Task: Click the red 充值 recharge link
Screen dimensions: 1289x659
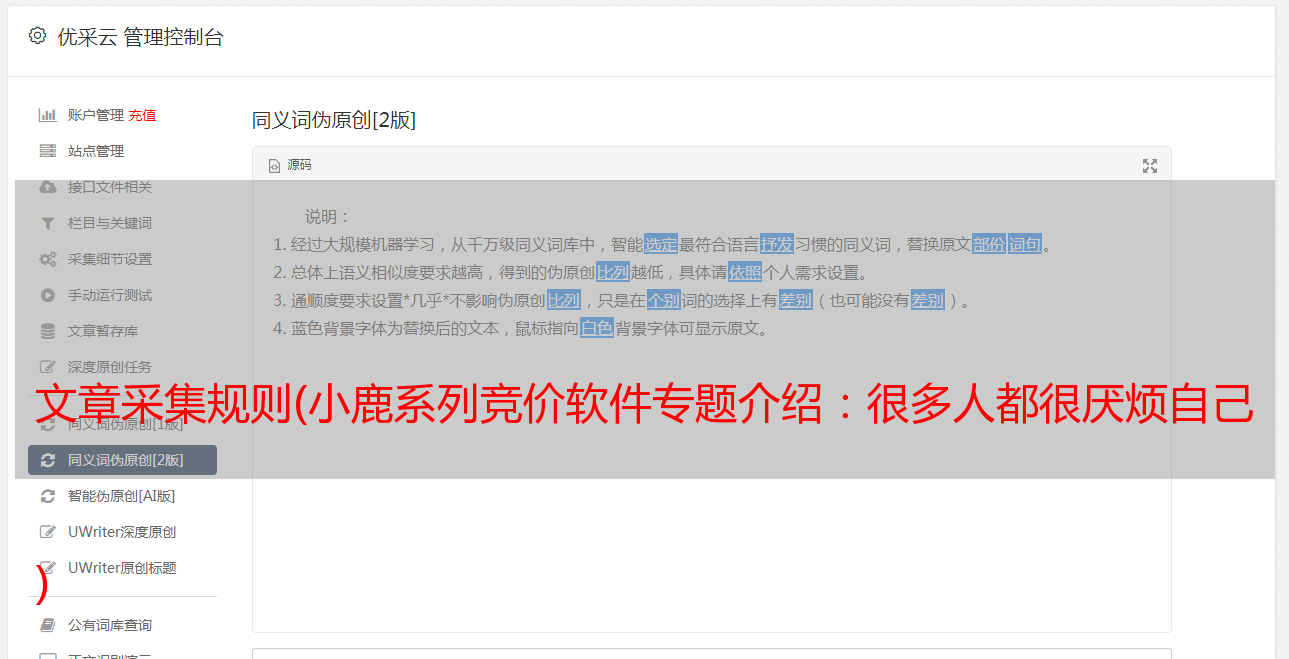Action: click(x=142, y=115)
